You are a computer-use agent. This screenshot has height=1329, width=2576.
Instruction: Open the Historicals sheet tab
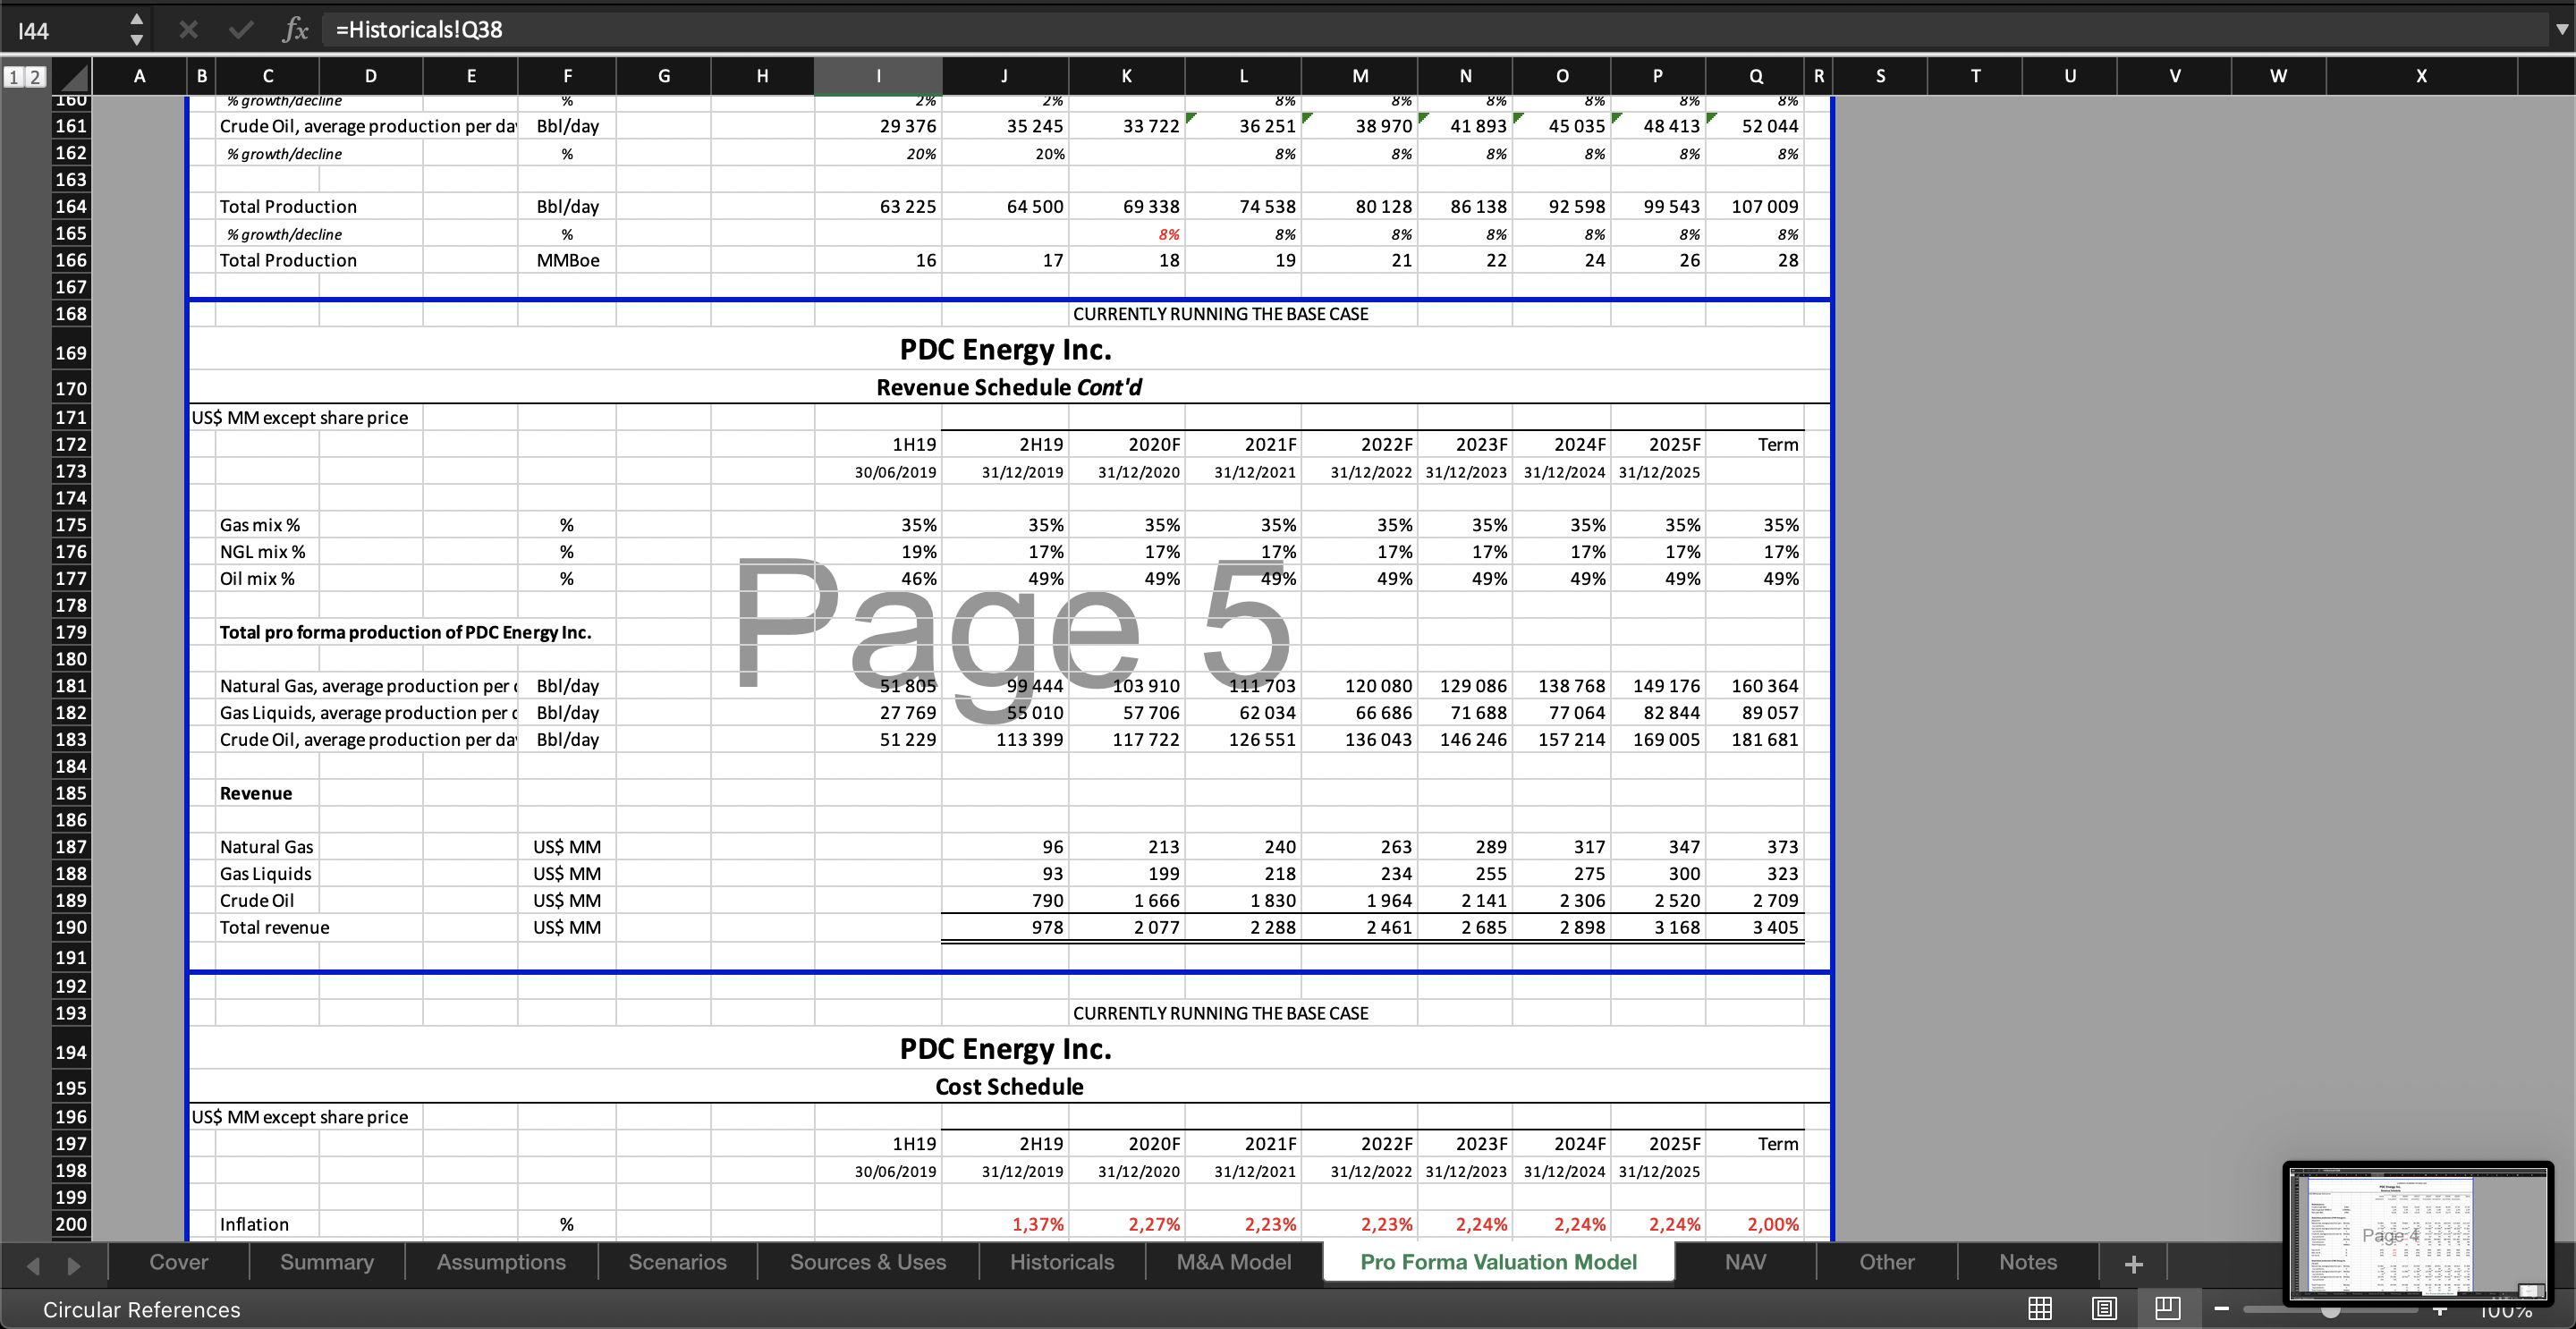tap(1062, 1262)
